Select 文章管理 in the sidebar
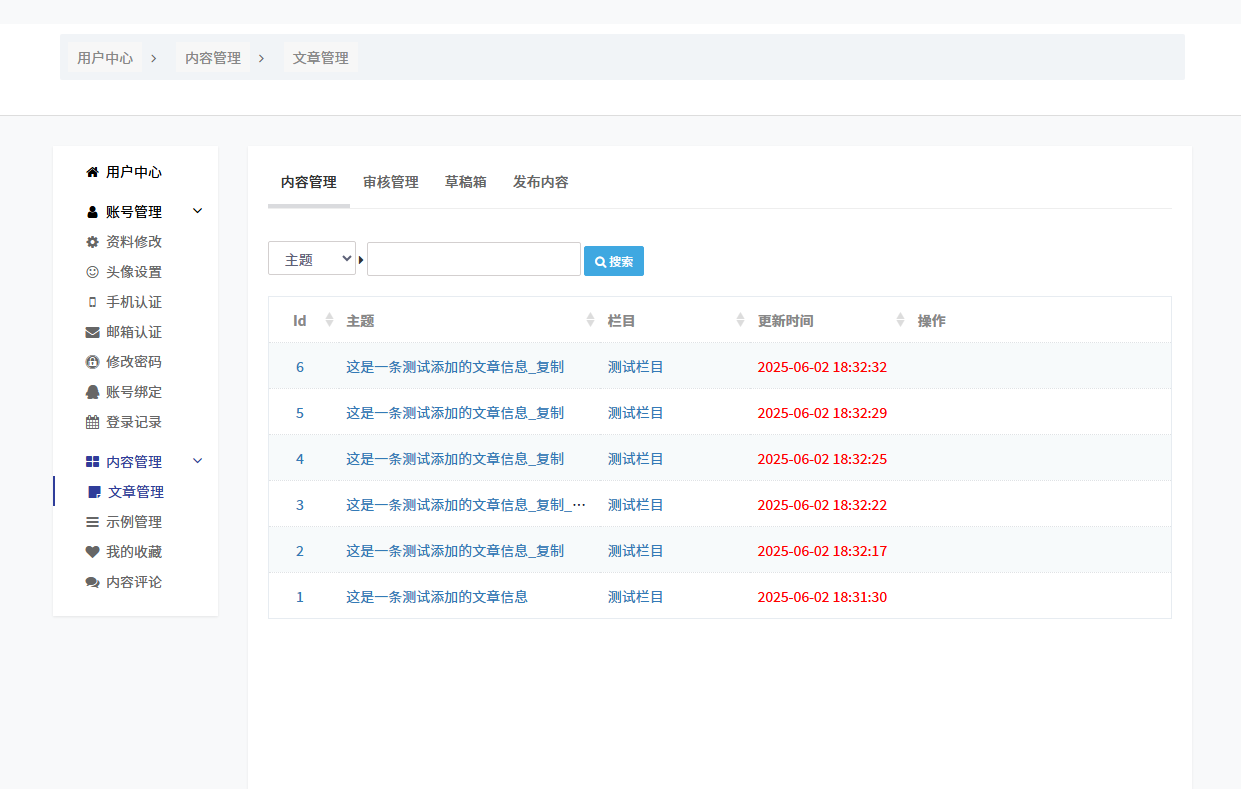This screenshot has width=1241, height=789. [136, 492]
